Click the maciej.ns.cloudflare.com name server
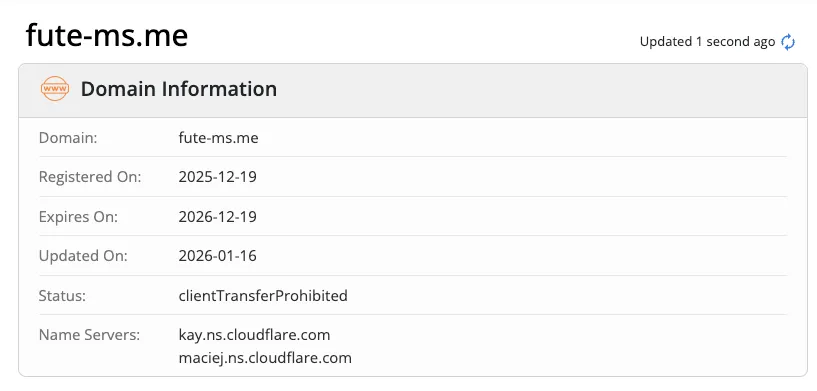The height and width of the screenshot is (391, 817). pos(265,358)
